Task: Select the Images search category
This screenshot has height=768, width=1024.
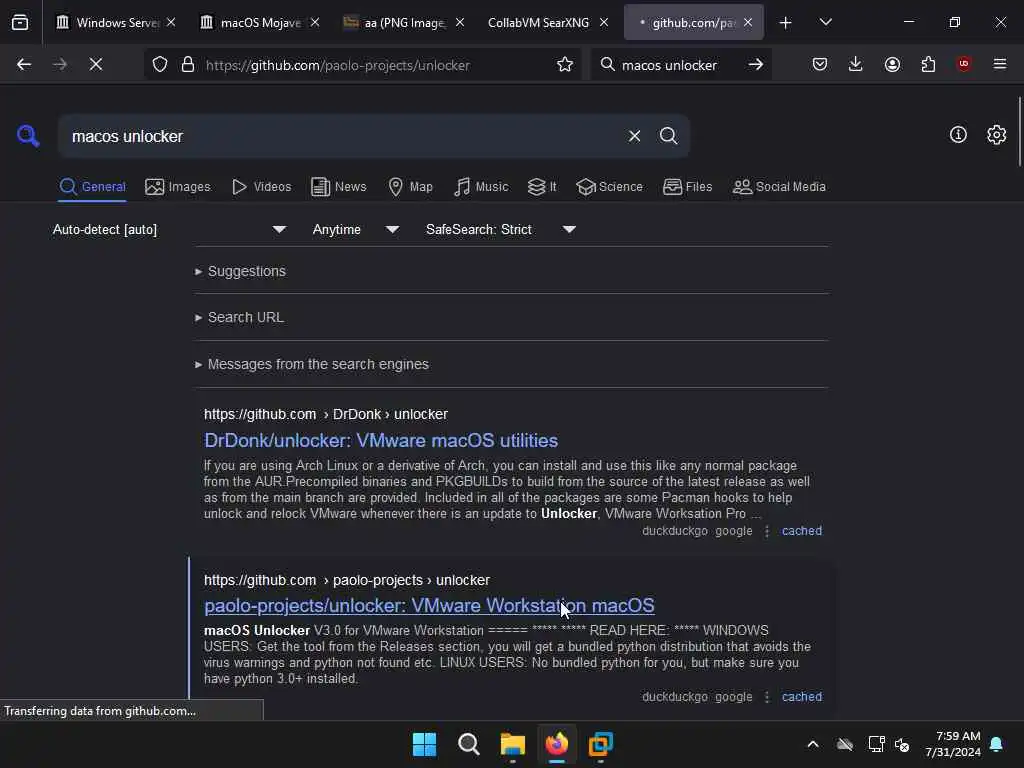Action: (x=178, y=187)
